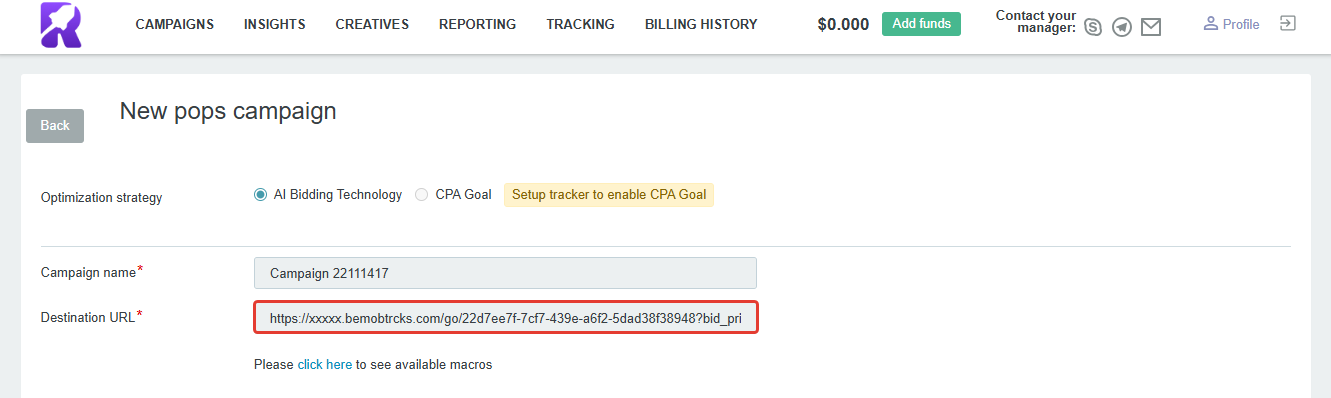Click 'Setup tracker to enable CPA Goal' notice
Screen dimensions: 1331x398
(x=608, y=195)
